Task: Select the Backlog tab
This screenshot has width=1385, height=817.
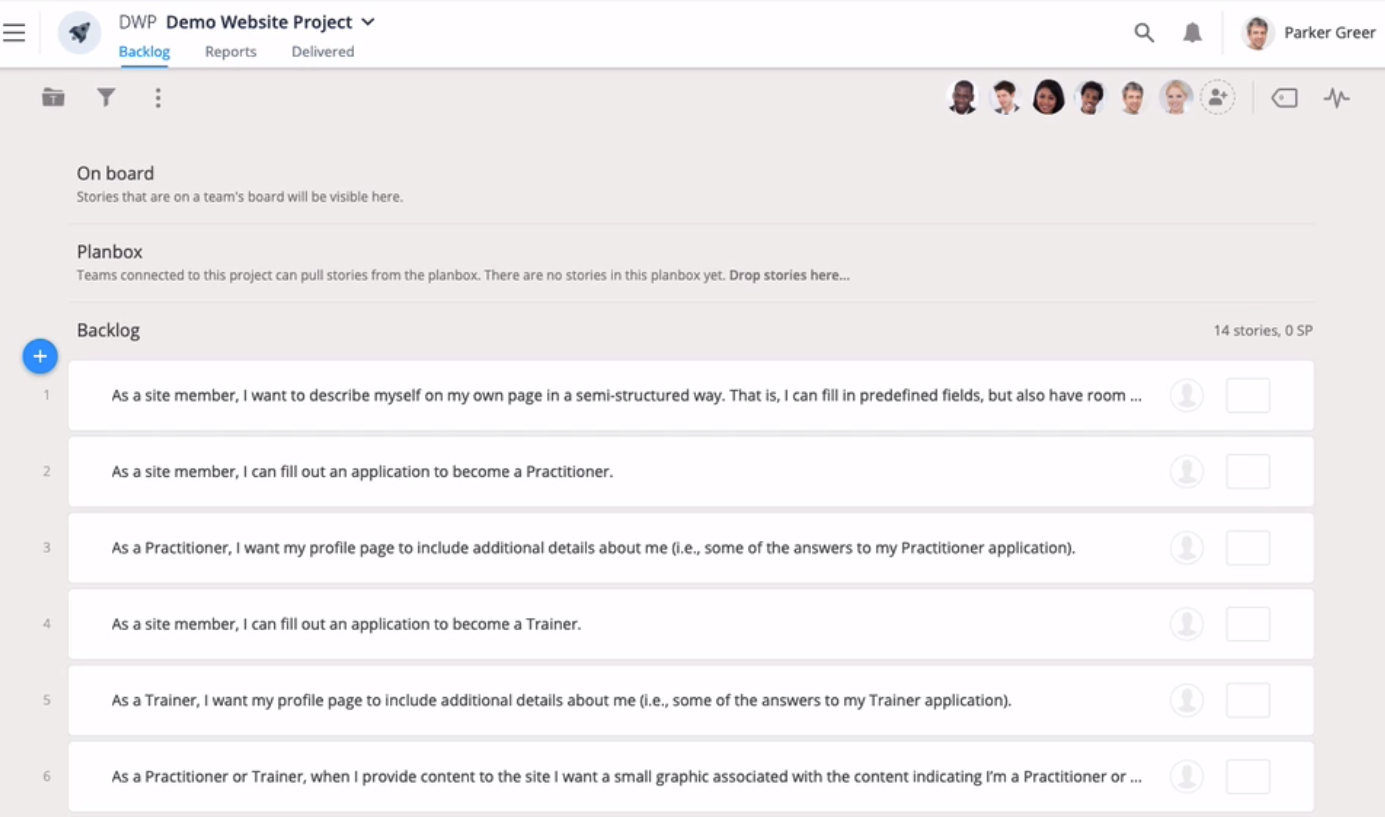Action: pos(144,51)
